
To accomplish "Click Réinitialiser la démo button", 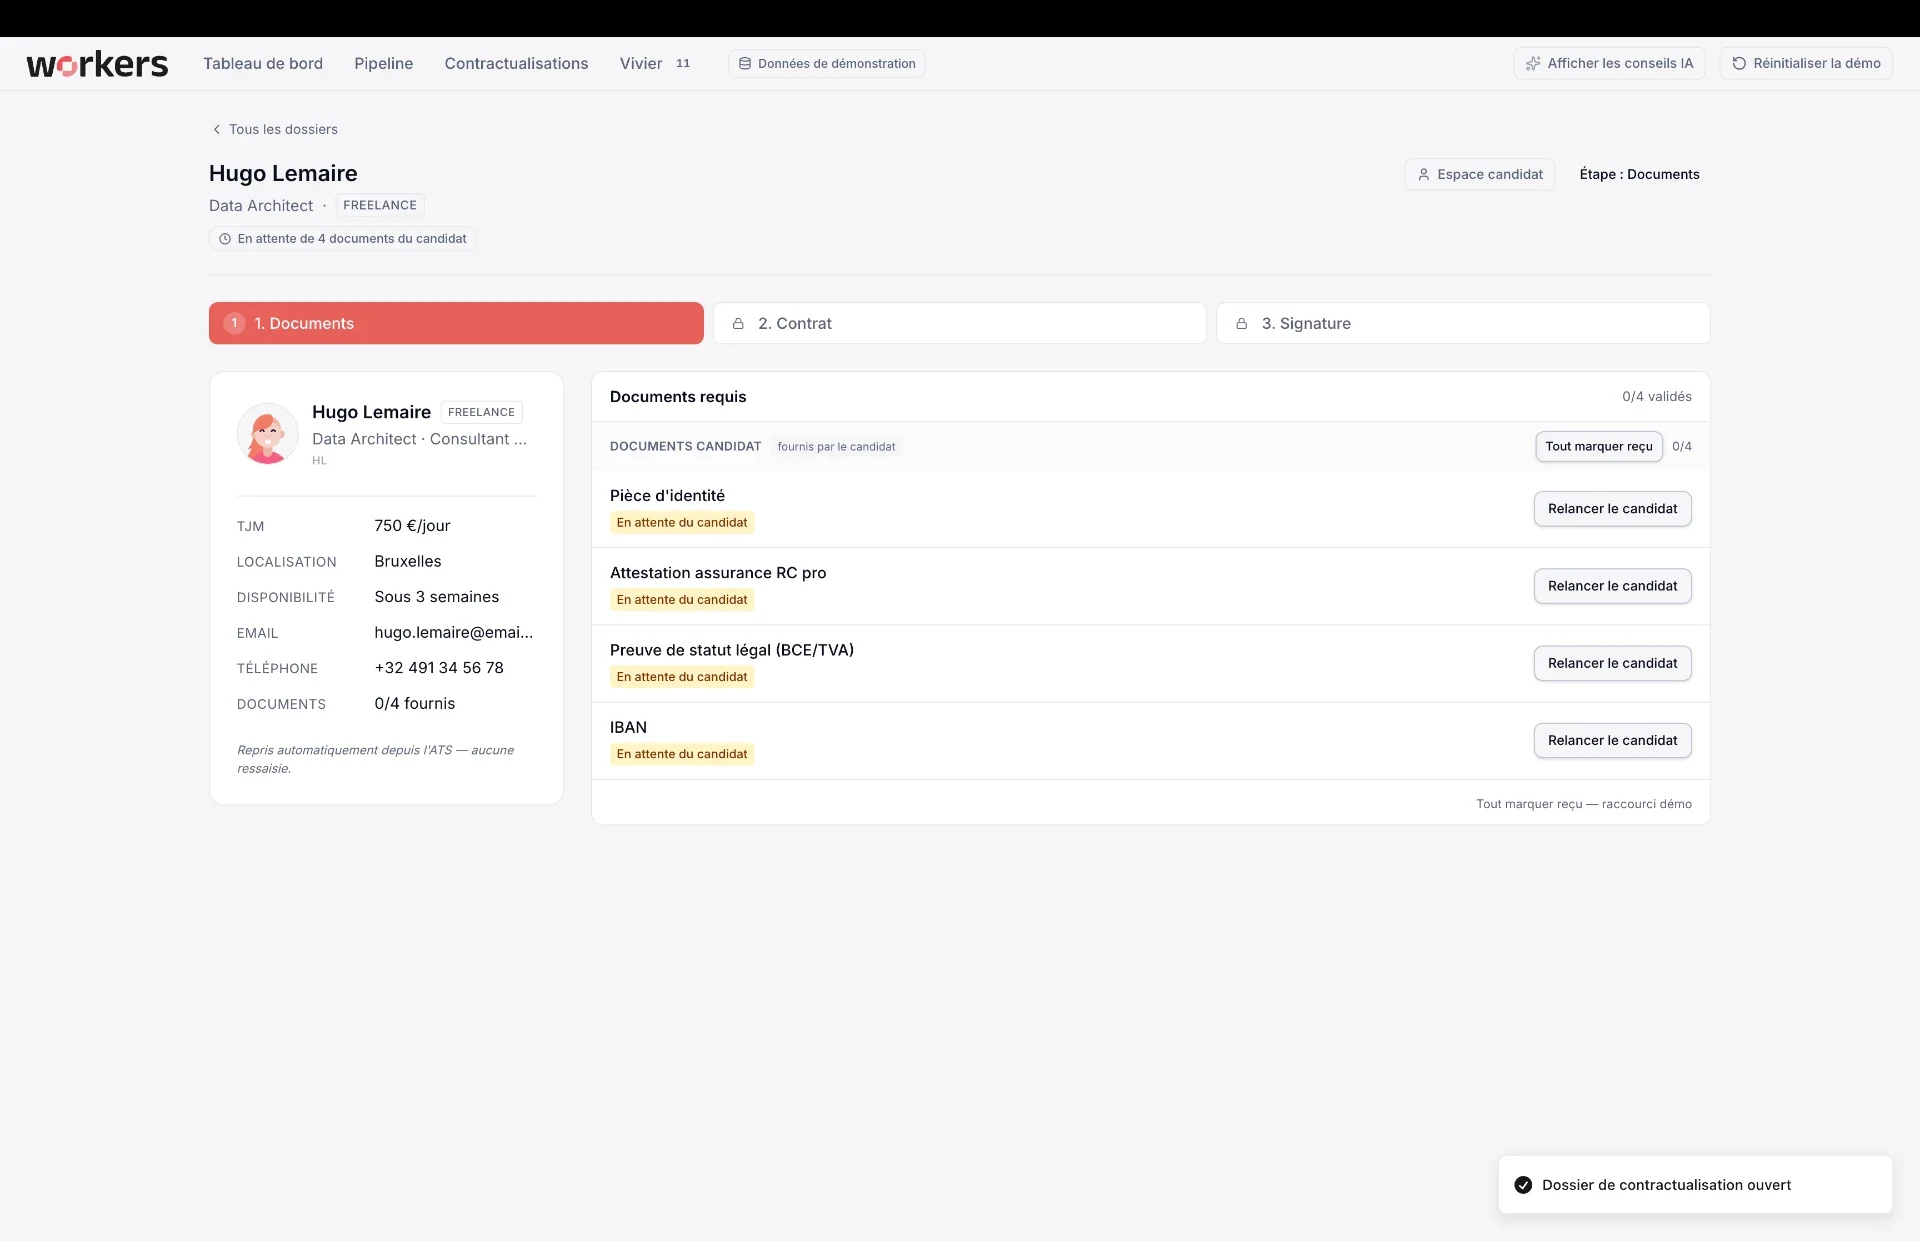I will 1806,64.
